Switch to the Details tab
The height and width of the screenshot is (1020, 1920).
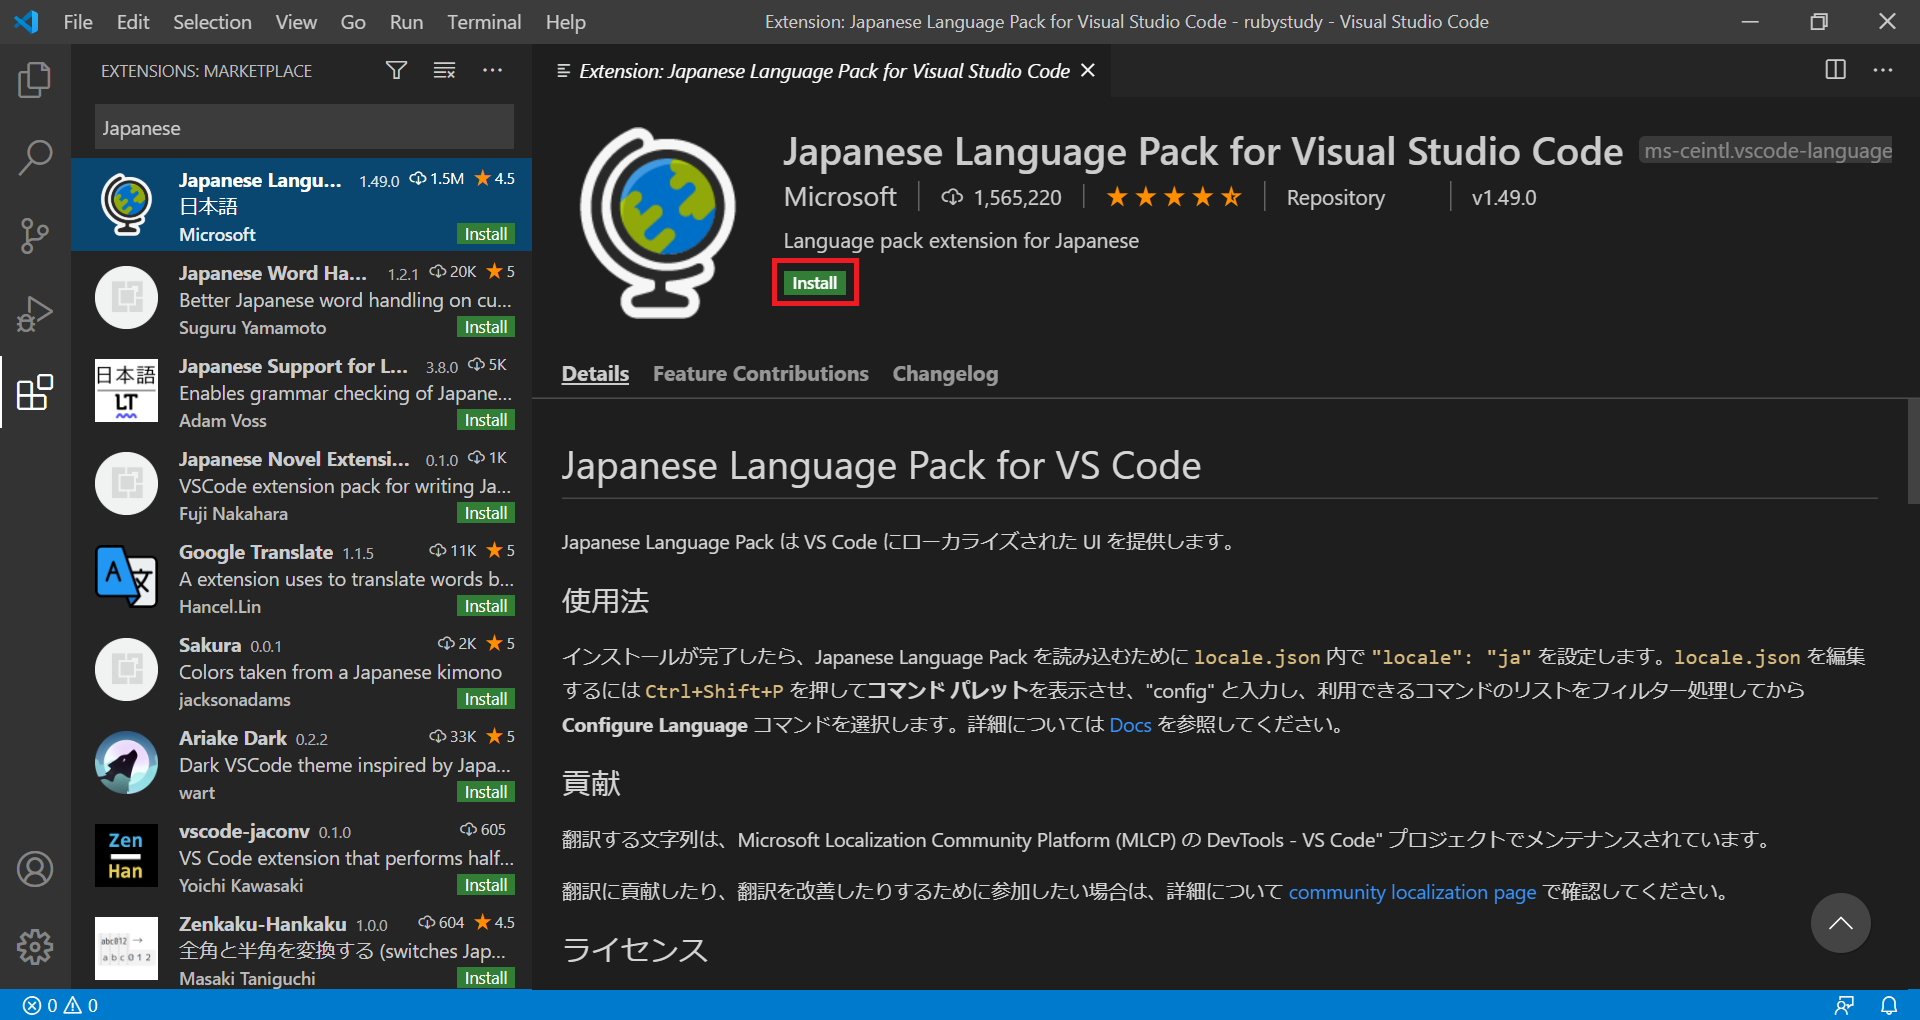tap(595, 374)
